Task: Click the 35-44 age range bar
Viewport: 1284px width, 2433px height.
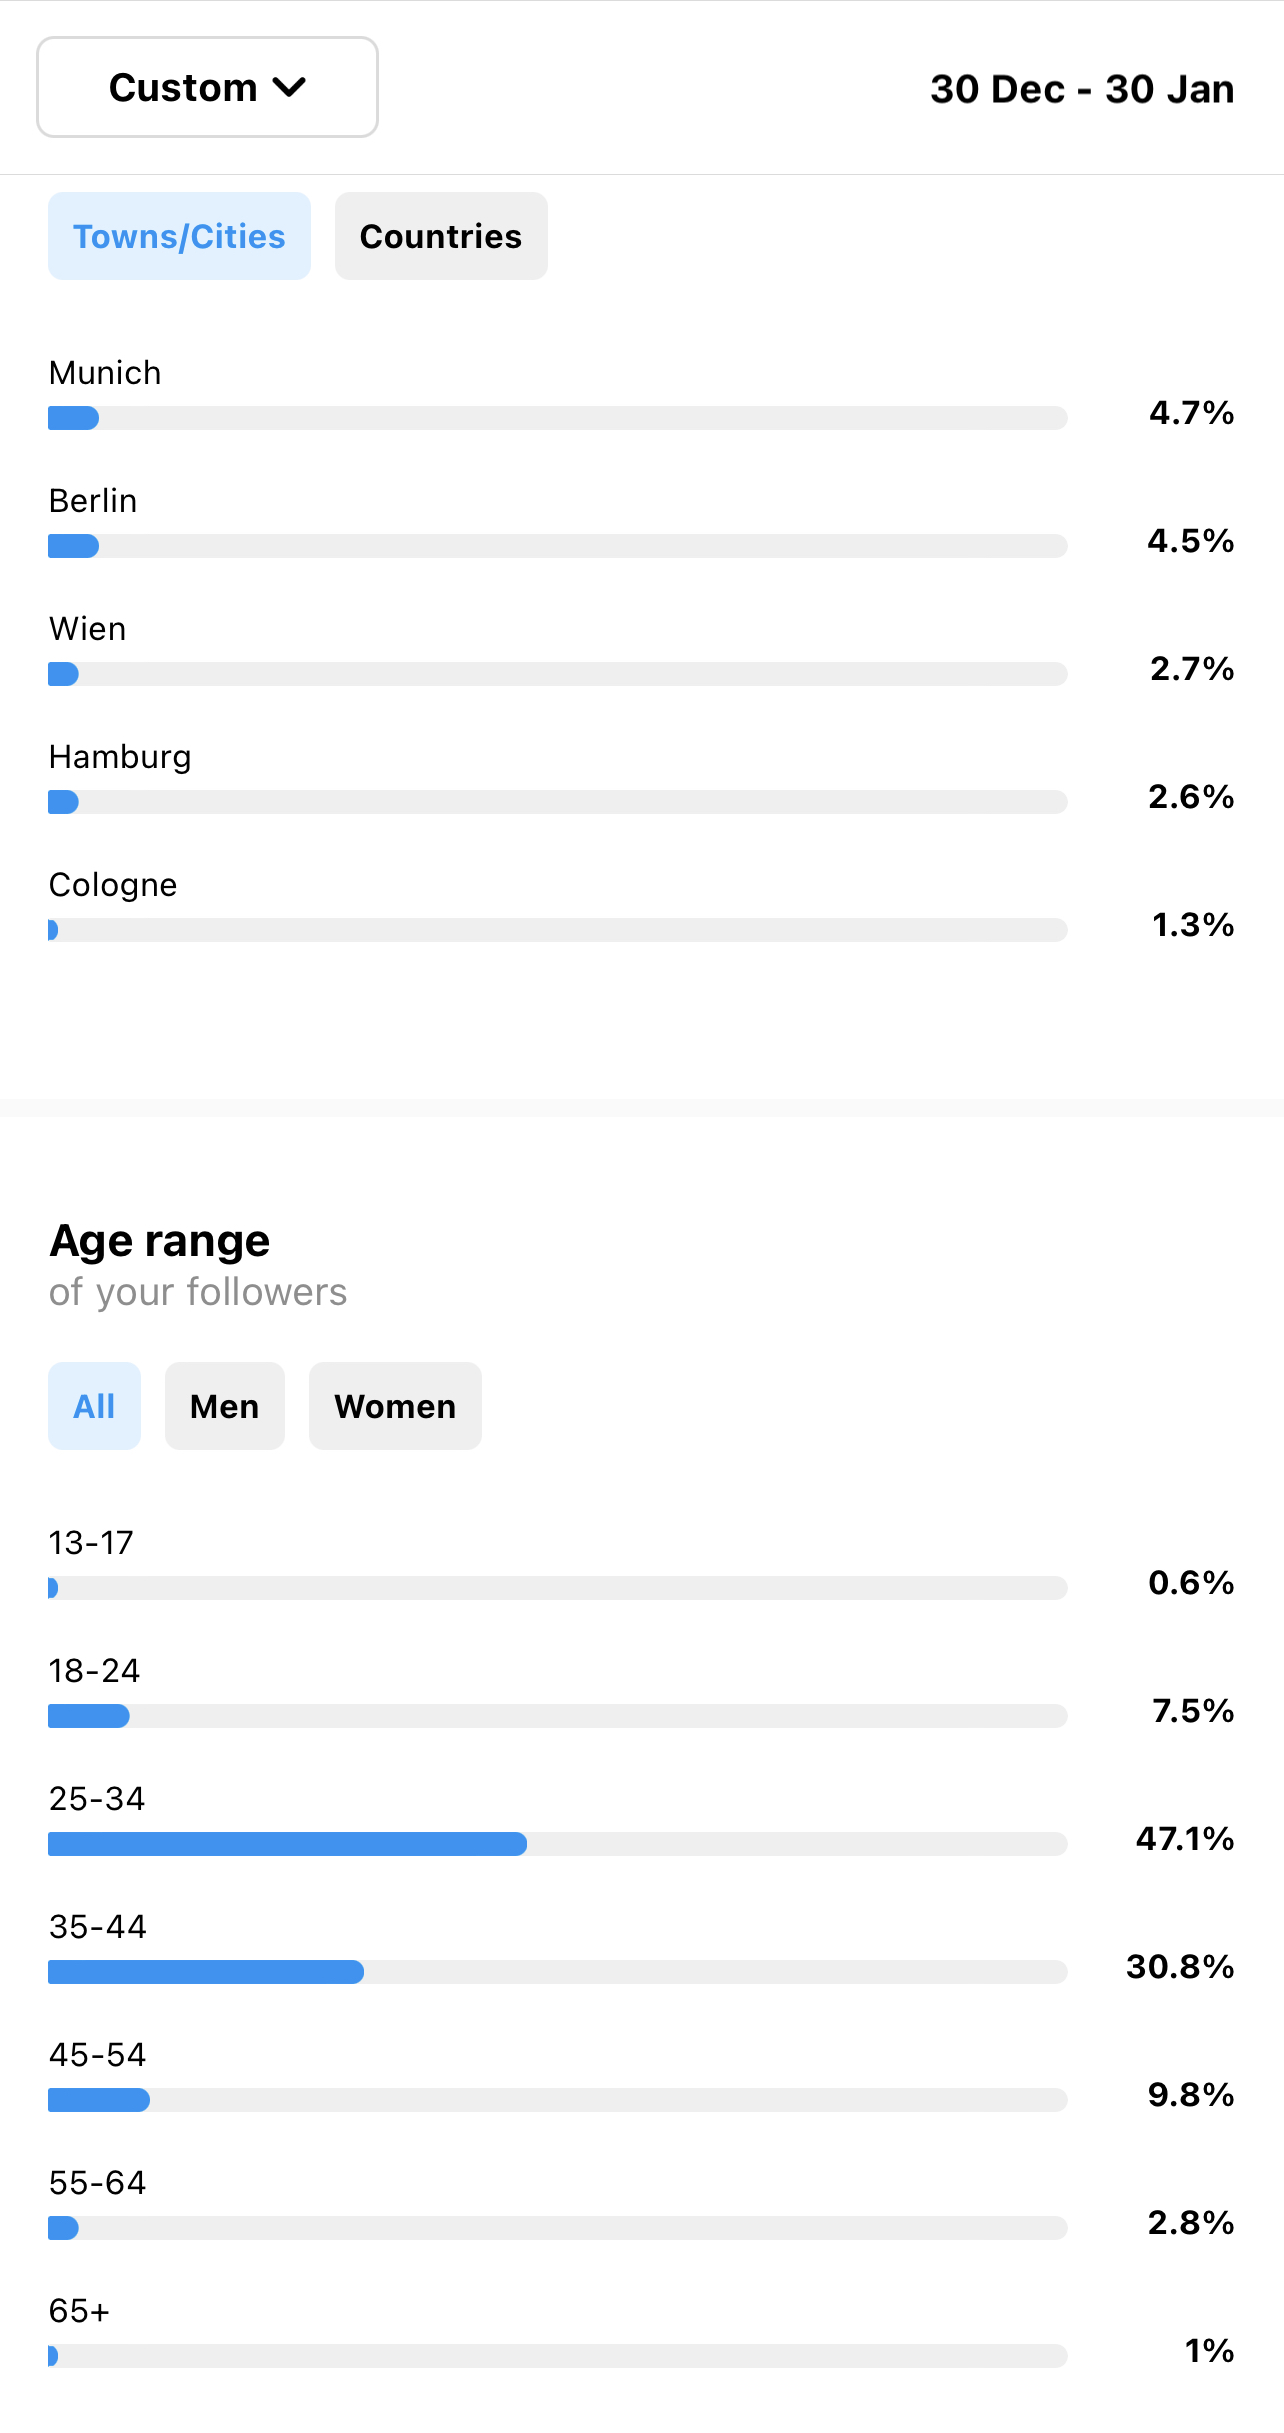Action: pyautogui.click(x=557, y=1972)
